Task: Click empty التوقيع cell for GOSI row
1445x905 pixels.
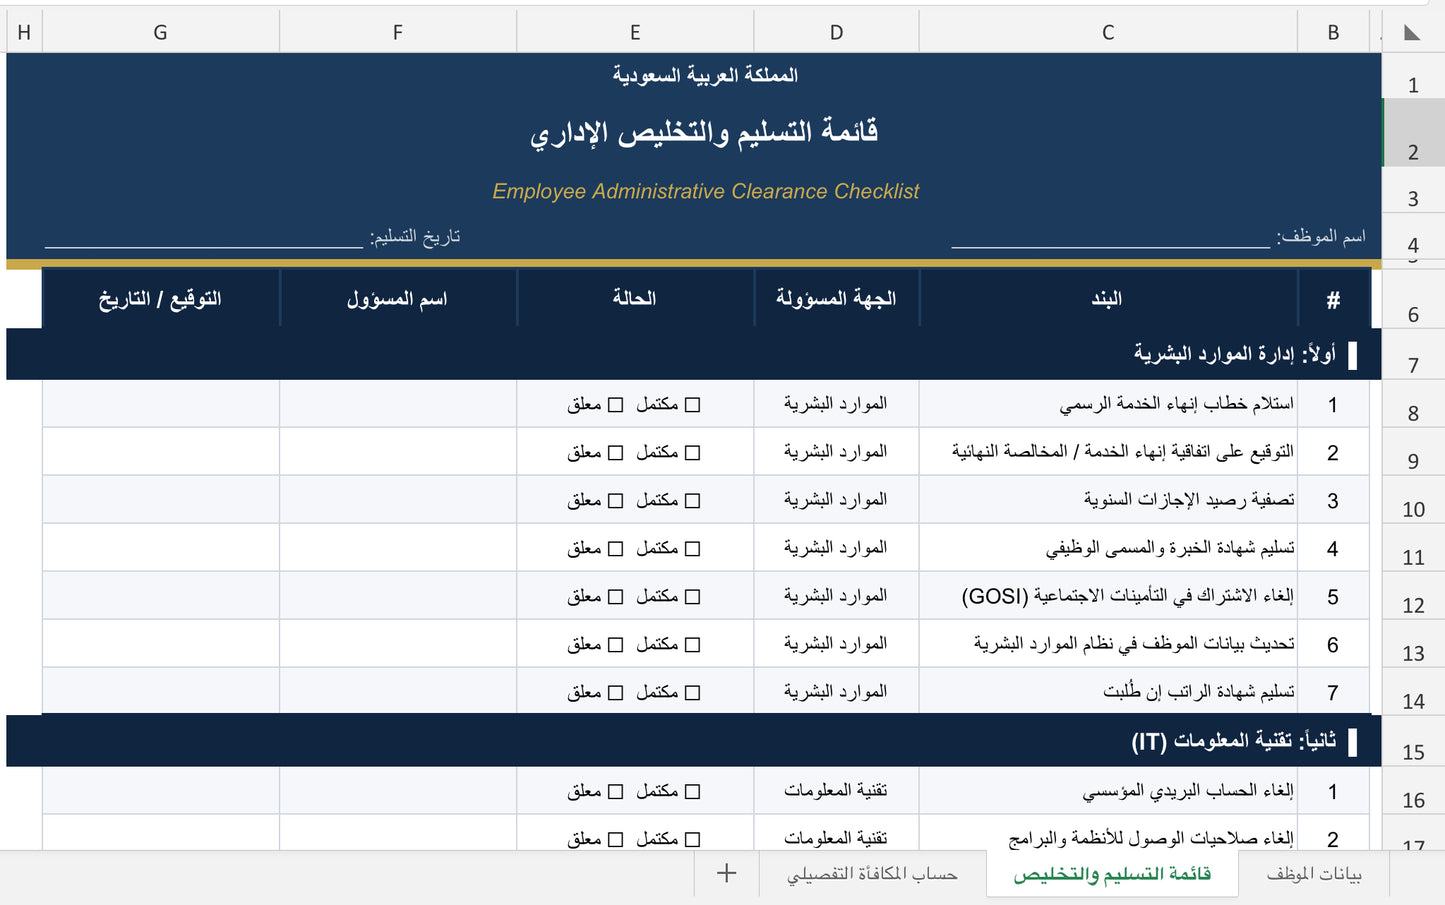Action: (160, 596)
